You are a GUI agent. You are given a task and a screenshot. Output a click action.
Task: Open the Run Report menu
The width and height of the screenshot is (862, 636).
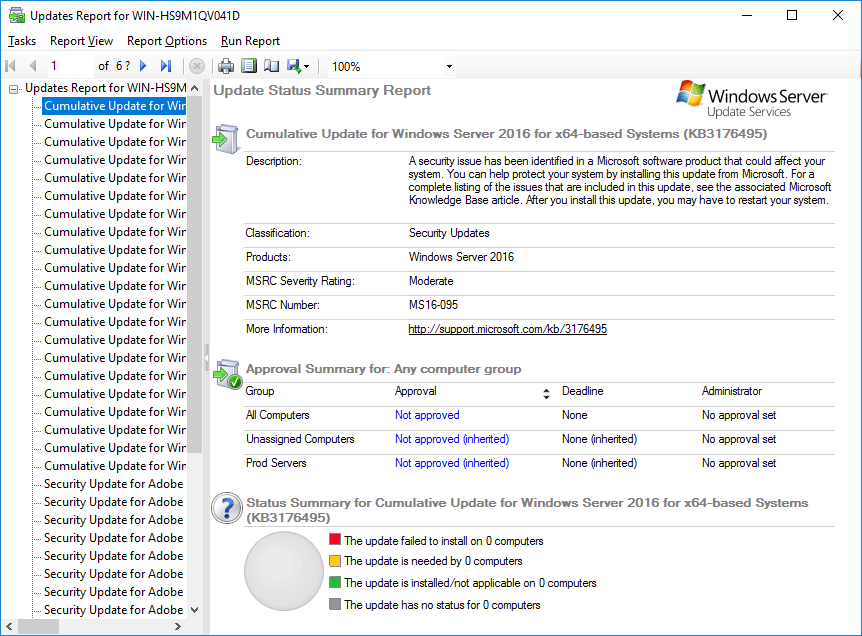click(250, 41)
